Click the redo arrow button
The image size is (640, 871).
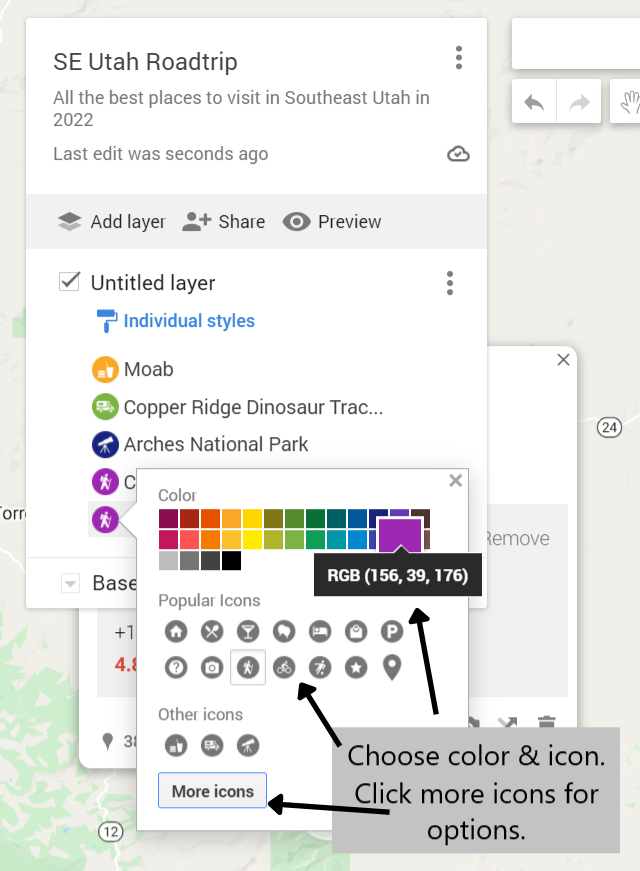[x=579, y=102]
